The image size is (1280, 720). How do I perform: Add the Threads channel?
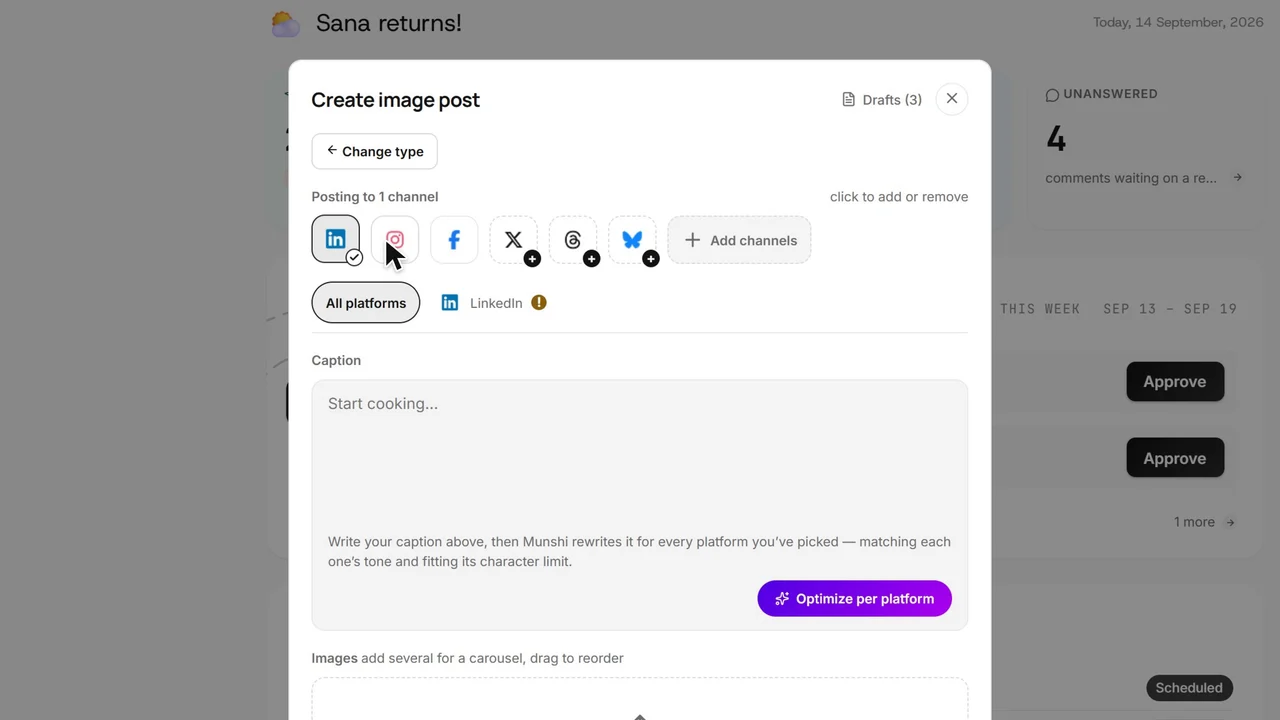pyautogui.click(x=573, y=240)
